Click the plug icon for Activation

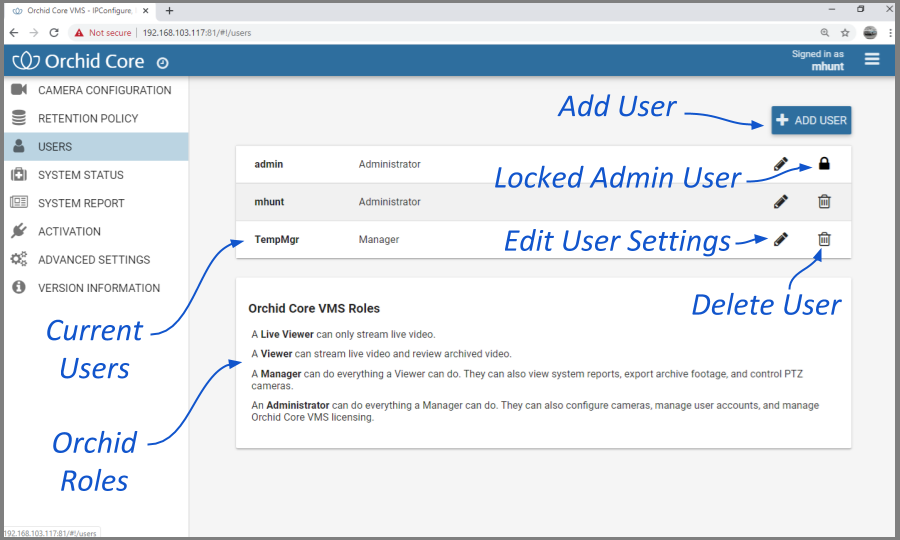(x=19, y=231)
